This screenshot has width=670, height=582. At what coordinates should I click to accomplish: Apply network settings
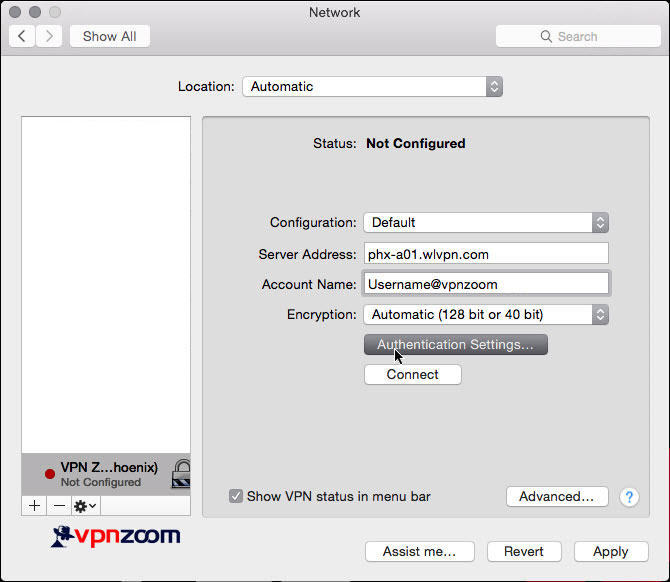click(611, 552)
